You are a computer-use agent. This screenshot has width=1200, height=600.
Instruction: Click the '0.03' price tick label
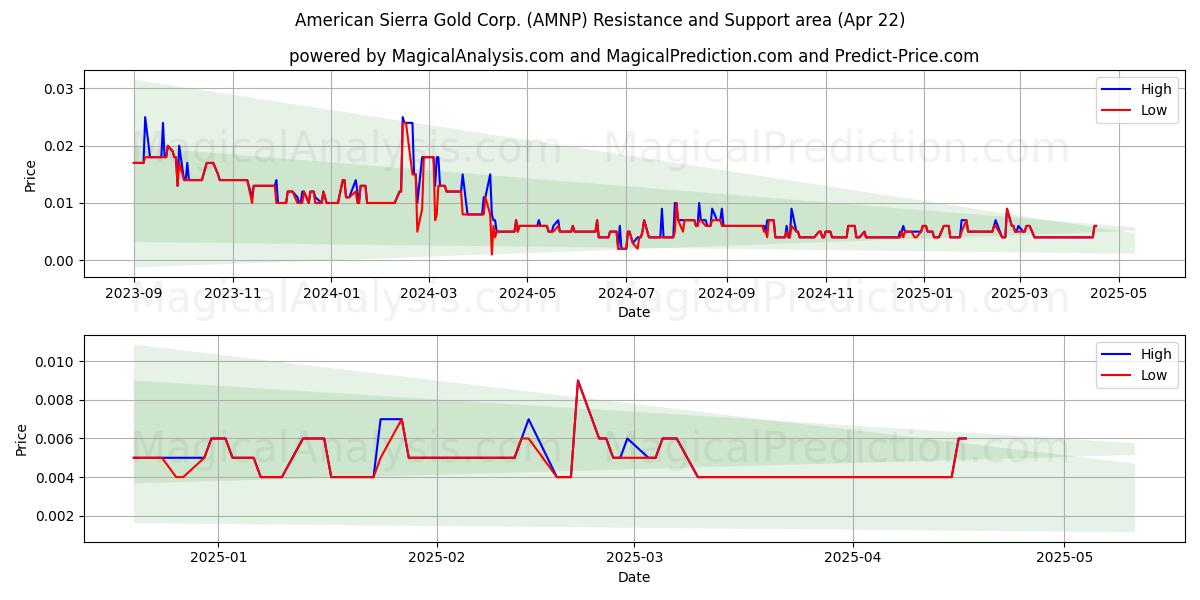[x=60, y=89]
